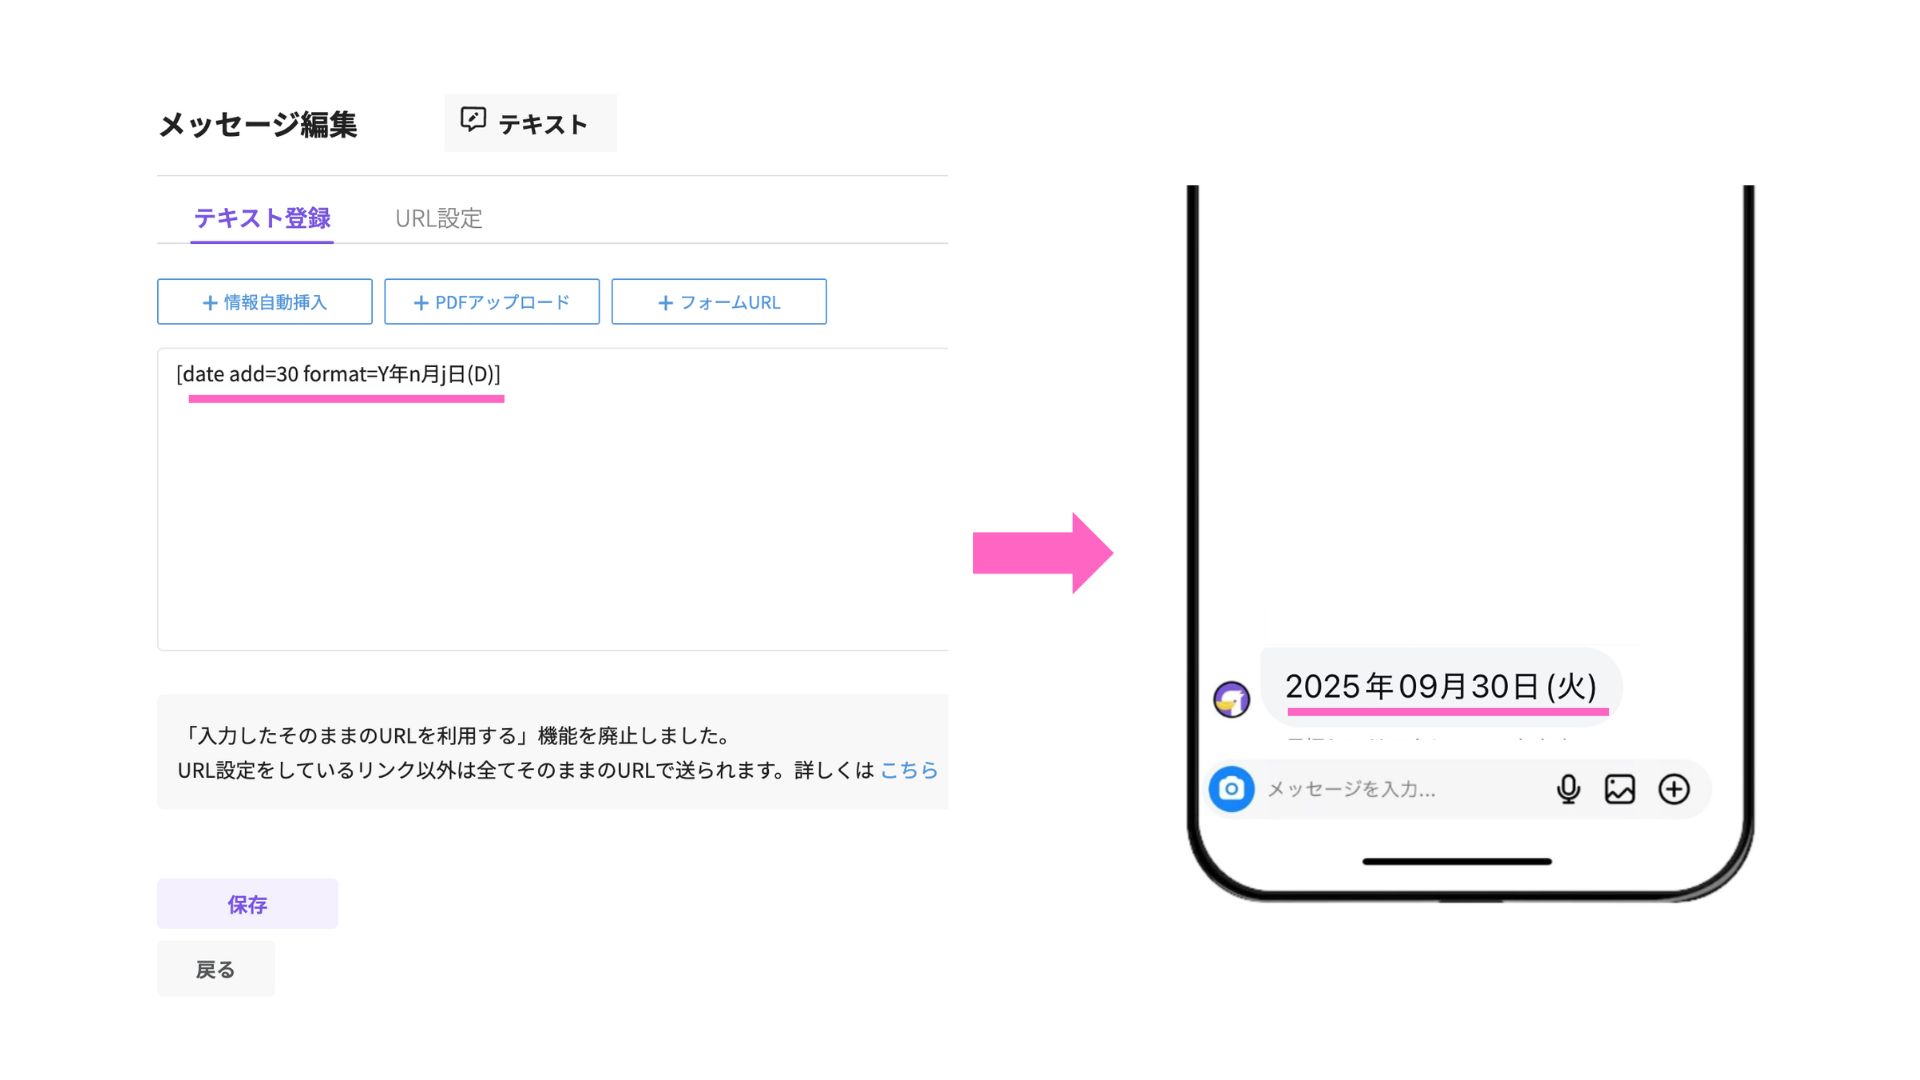Click the sender avatar beside the date bubble
The width and height of the screenshot is (1920, 1080).
click(x=1231, y=699)
